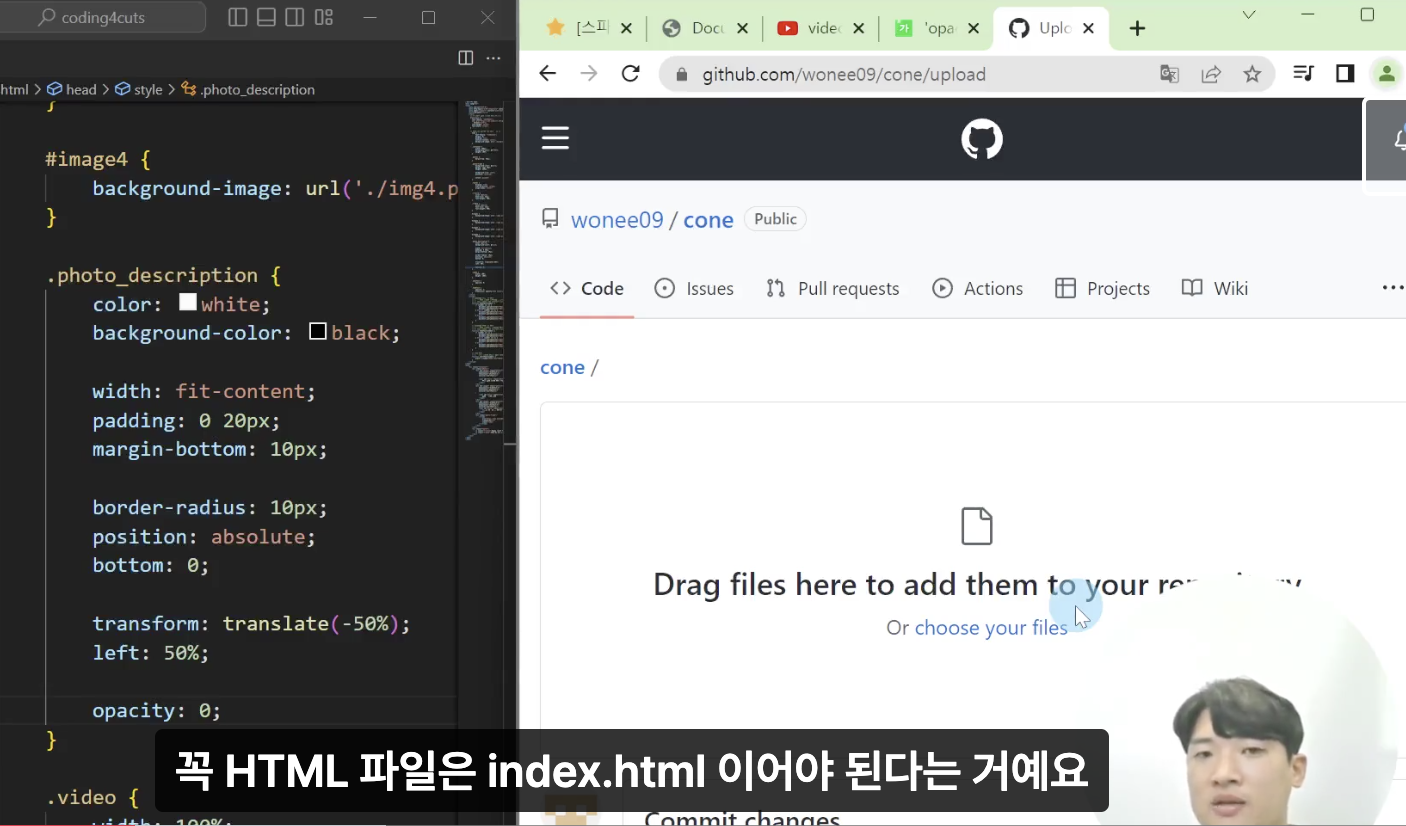1406x826 pixels.
Task: Open a new Chrome tab
Action: pyautogui.click(x=1137, y=28)
